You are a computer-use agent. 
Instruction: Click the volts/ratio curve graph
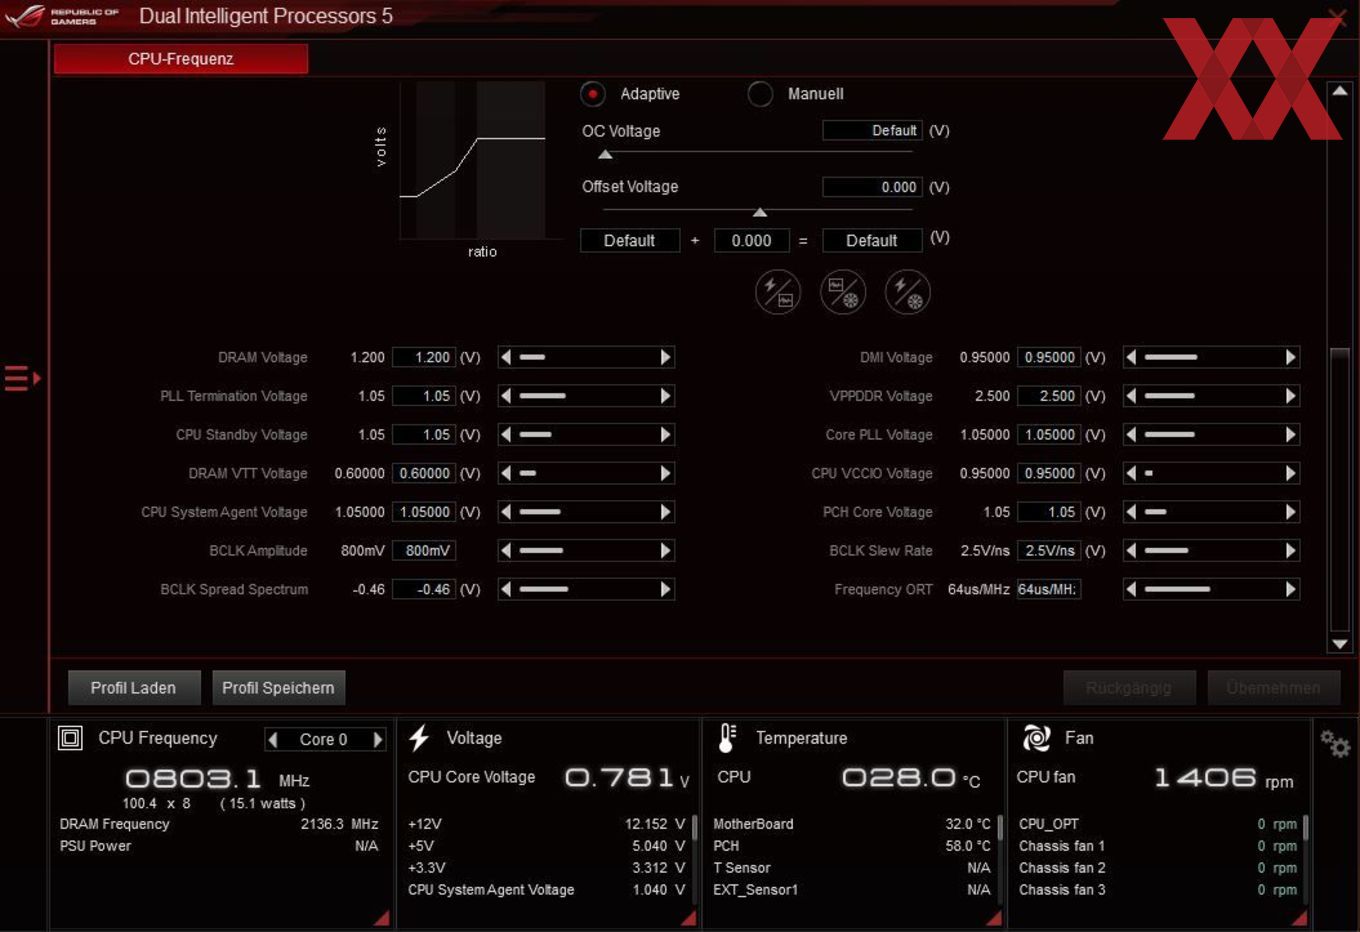tap(472, 160)
